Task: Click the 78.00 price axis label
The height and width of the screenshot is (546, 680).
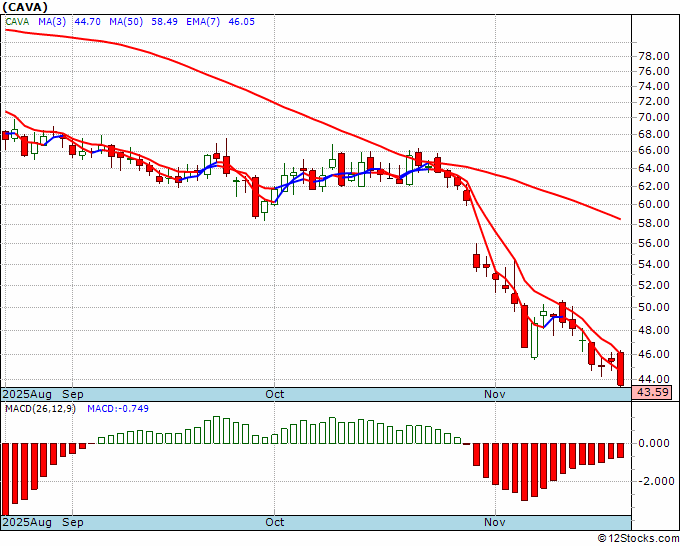Action: coord(654,56)
